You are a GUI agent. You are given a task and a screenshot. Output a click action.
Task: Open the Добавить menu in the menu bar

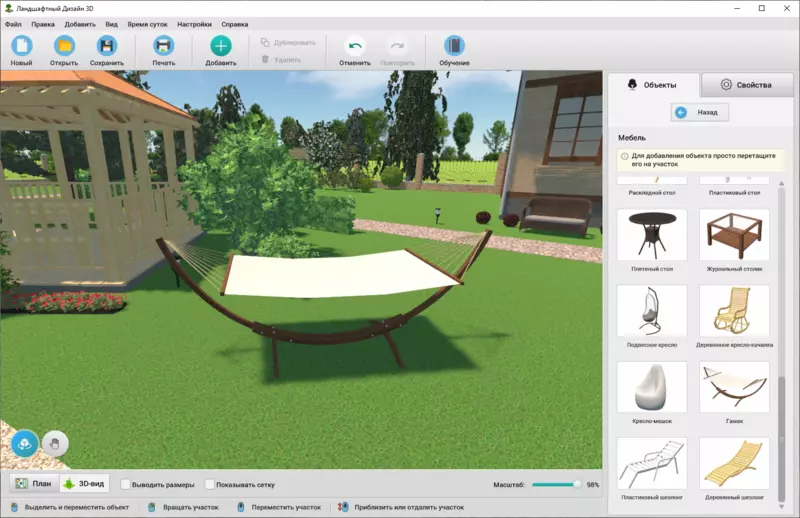80,24
